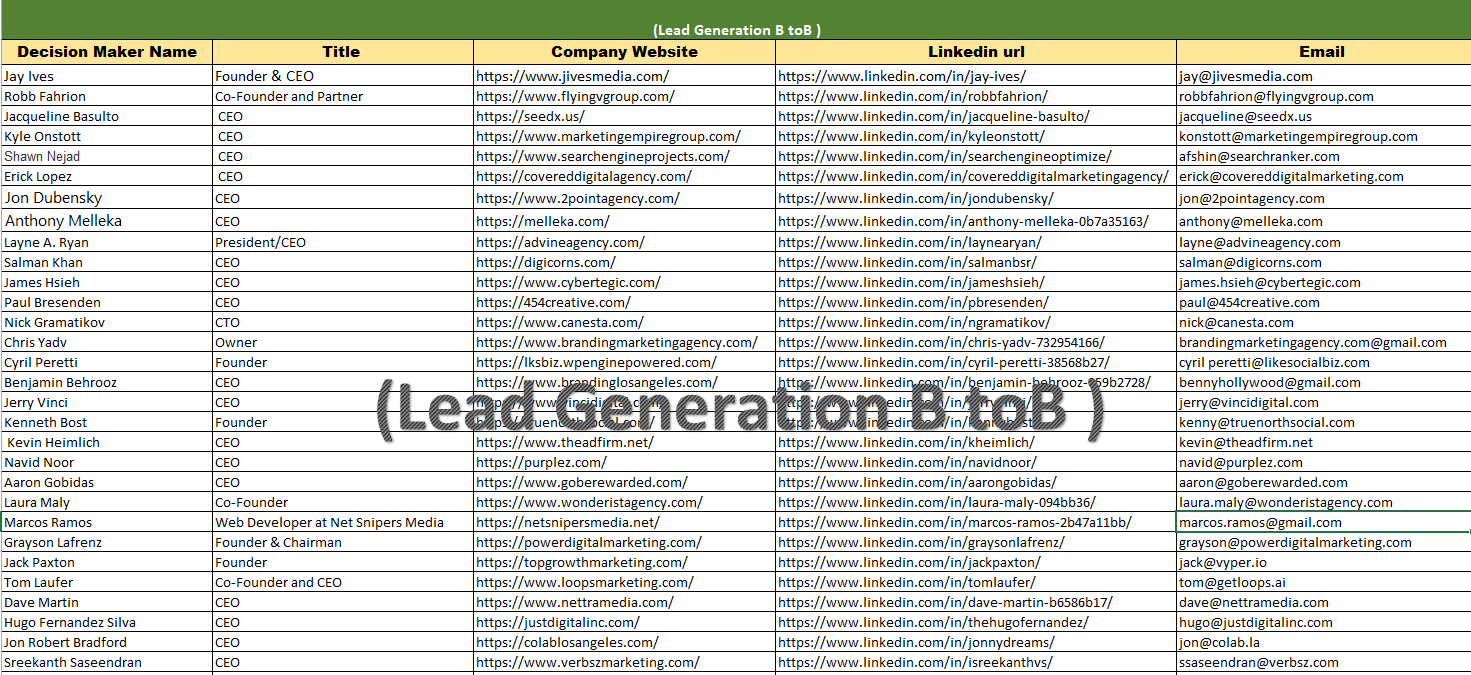Select the Anthony Melleka cell

[107, 221]
